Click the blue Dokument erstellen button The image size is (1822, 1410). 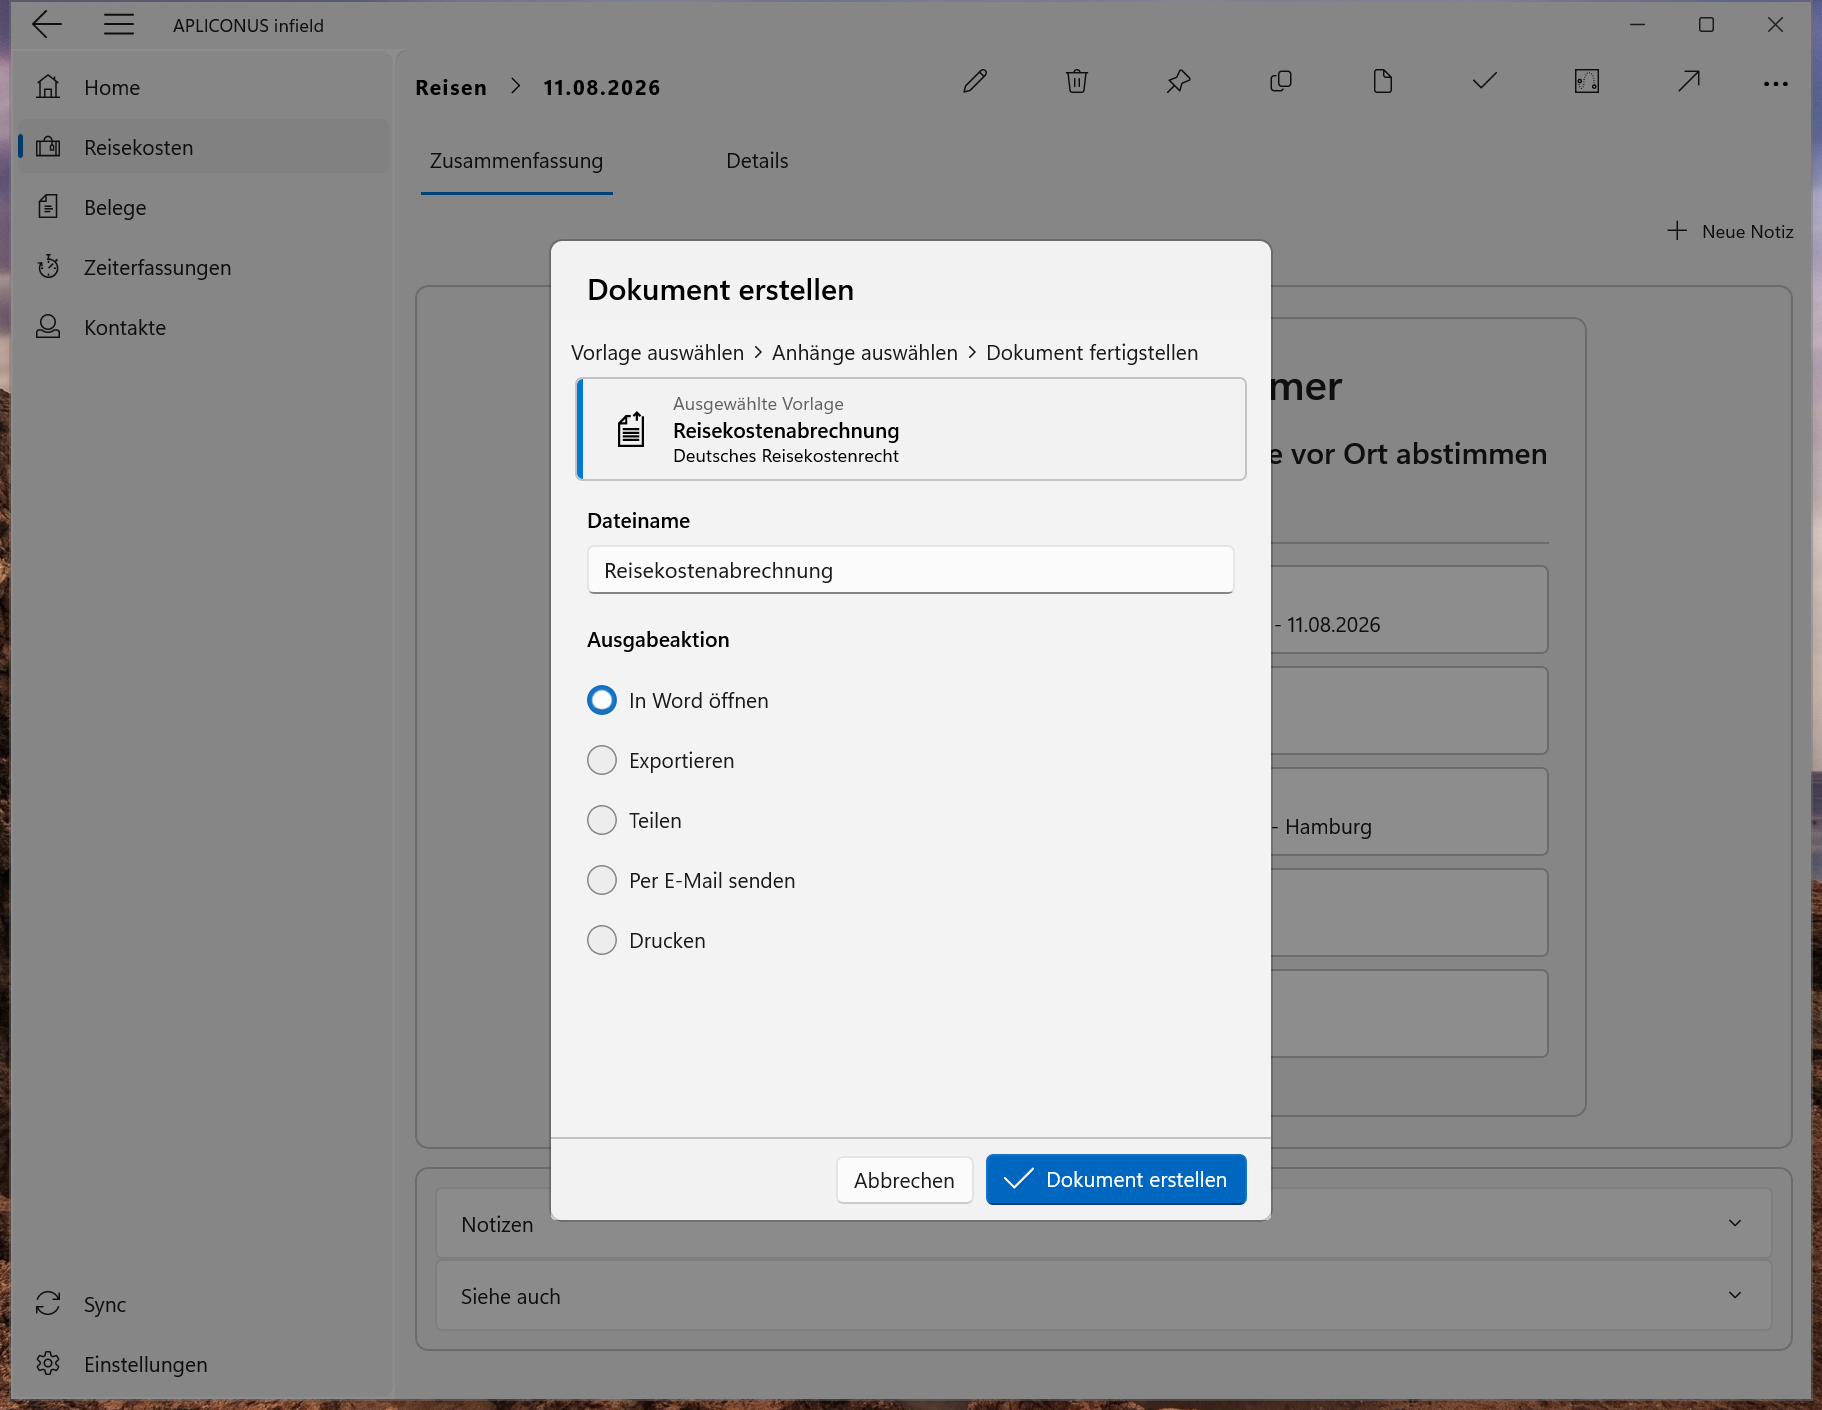pos(1116,1180)
